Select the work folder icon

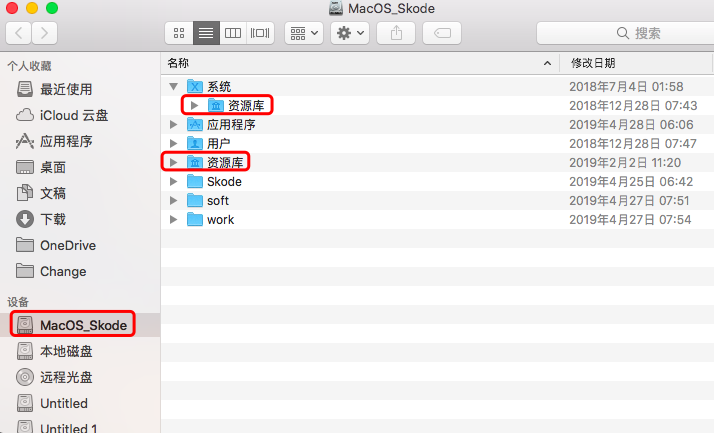[x=195, y=219]
